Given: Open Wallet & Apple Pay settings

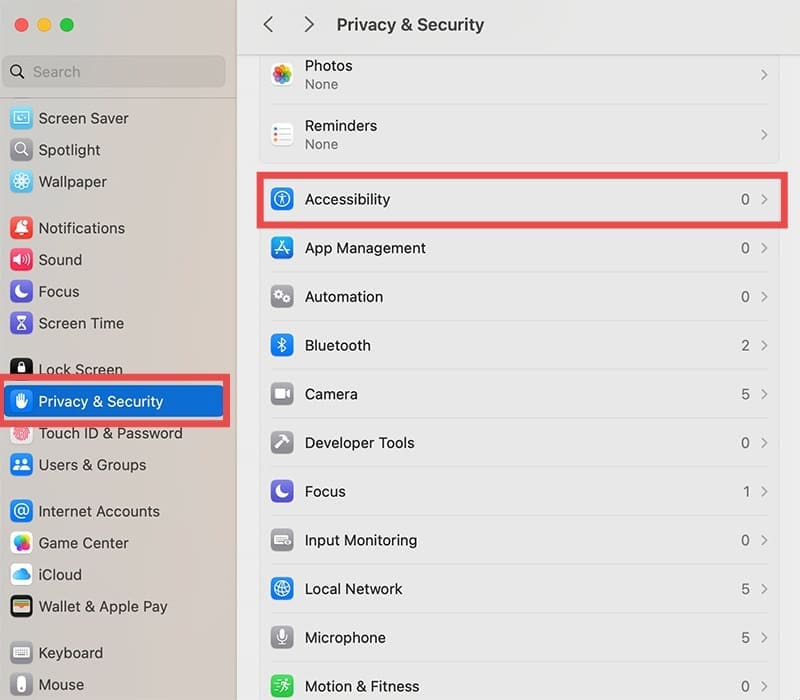Looking at the screenshot, I should pyautogui.click(x=102, y=607).
